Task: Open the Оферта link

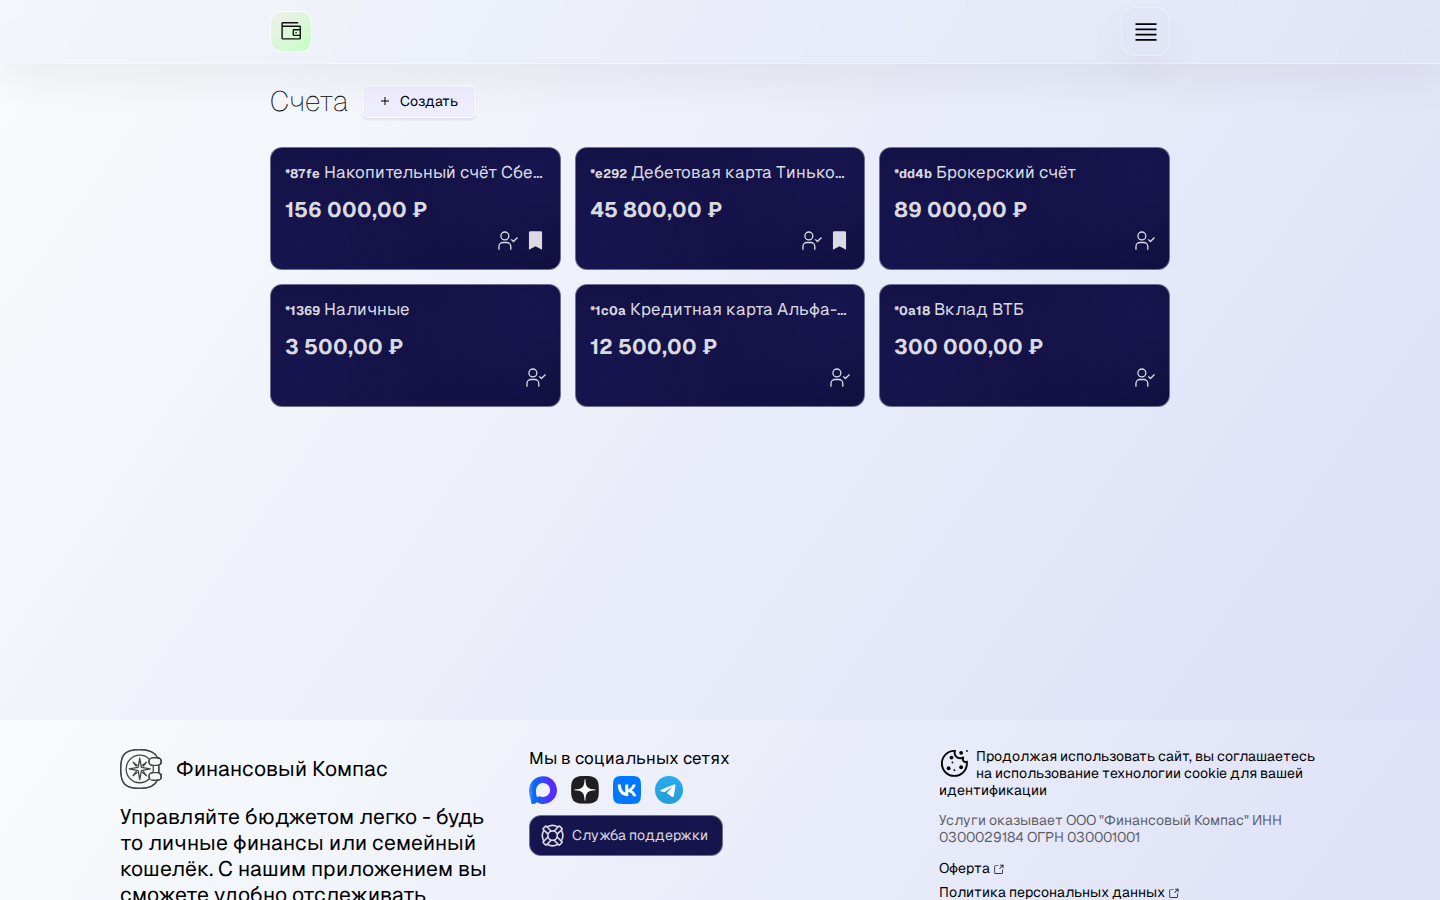Action: click(971, 868)
